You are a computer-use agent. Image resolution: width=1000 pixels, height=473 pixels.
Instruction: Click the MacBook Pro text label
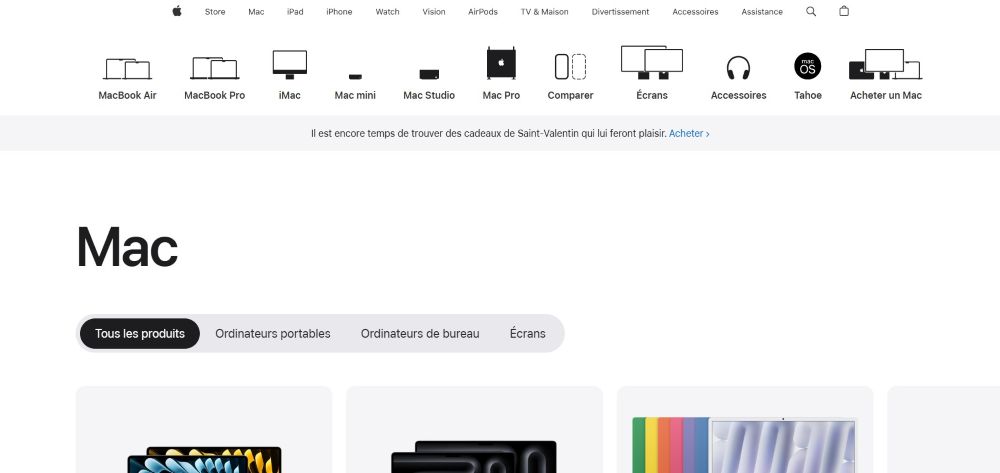point(214,95)
